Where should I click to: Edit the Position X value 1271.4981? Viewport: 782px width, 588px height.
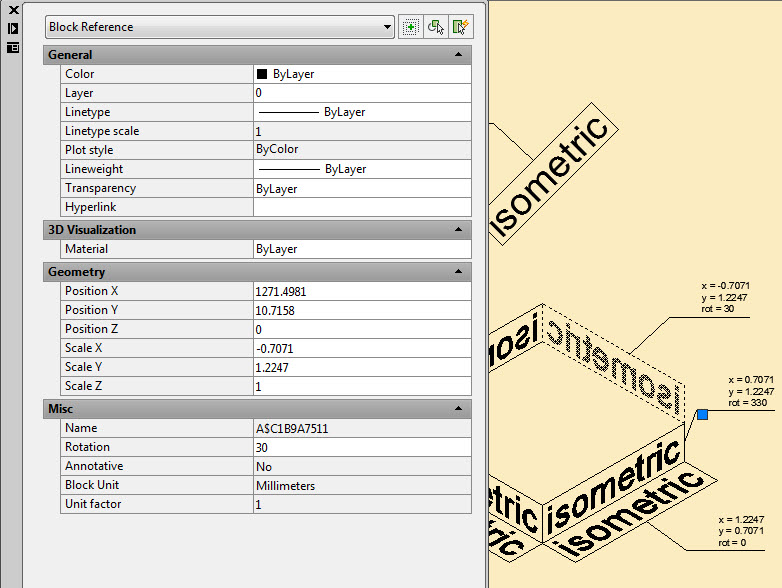click(362, 291)
